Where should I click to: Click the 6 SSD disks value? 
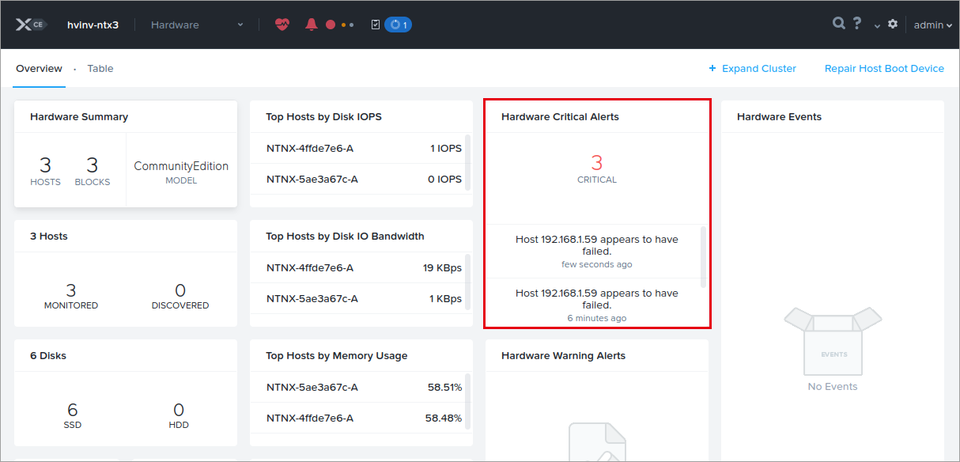click(x=72, y=415)
